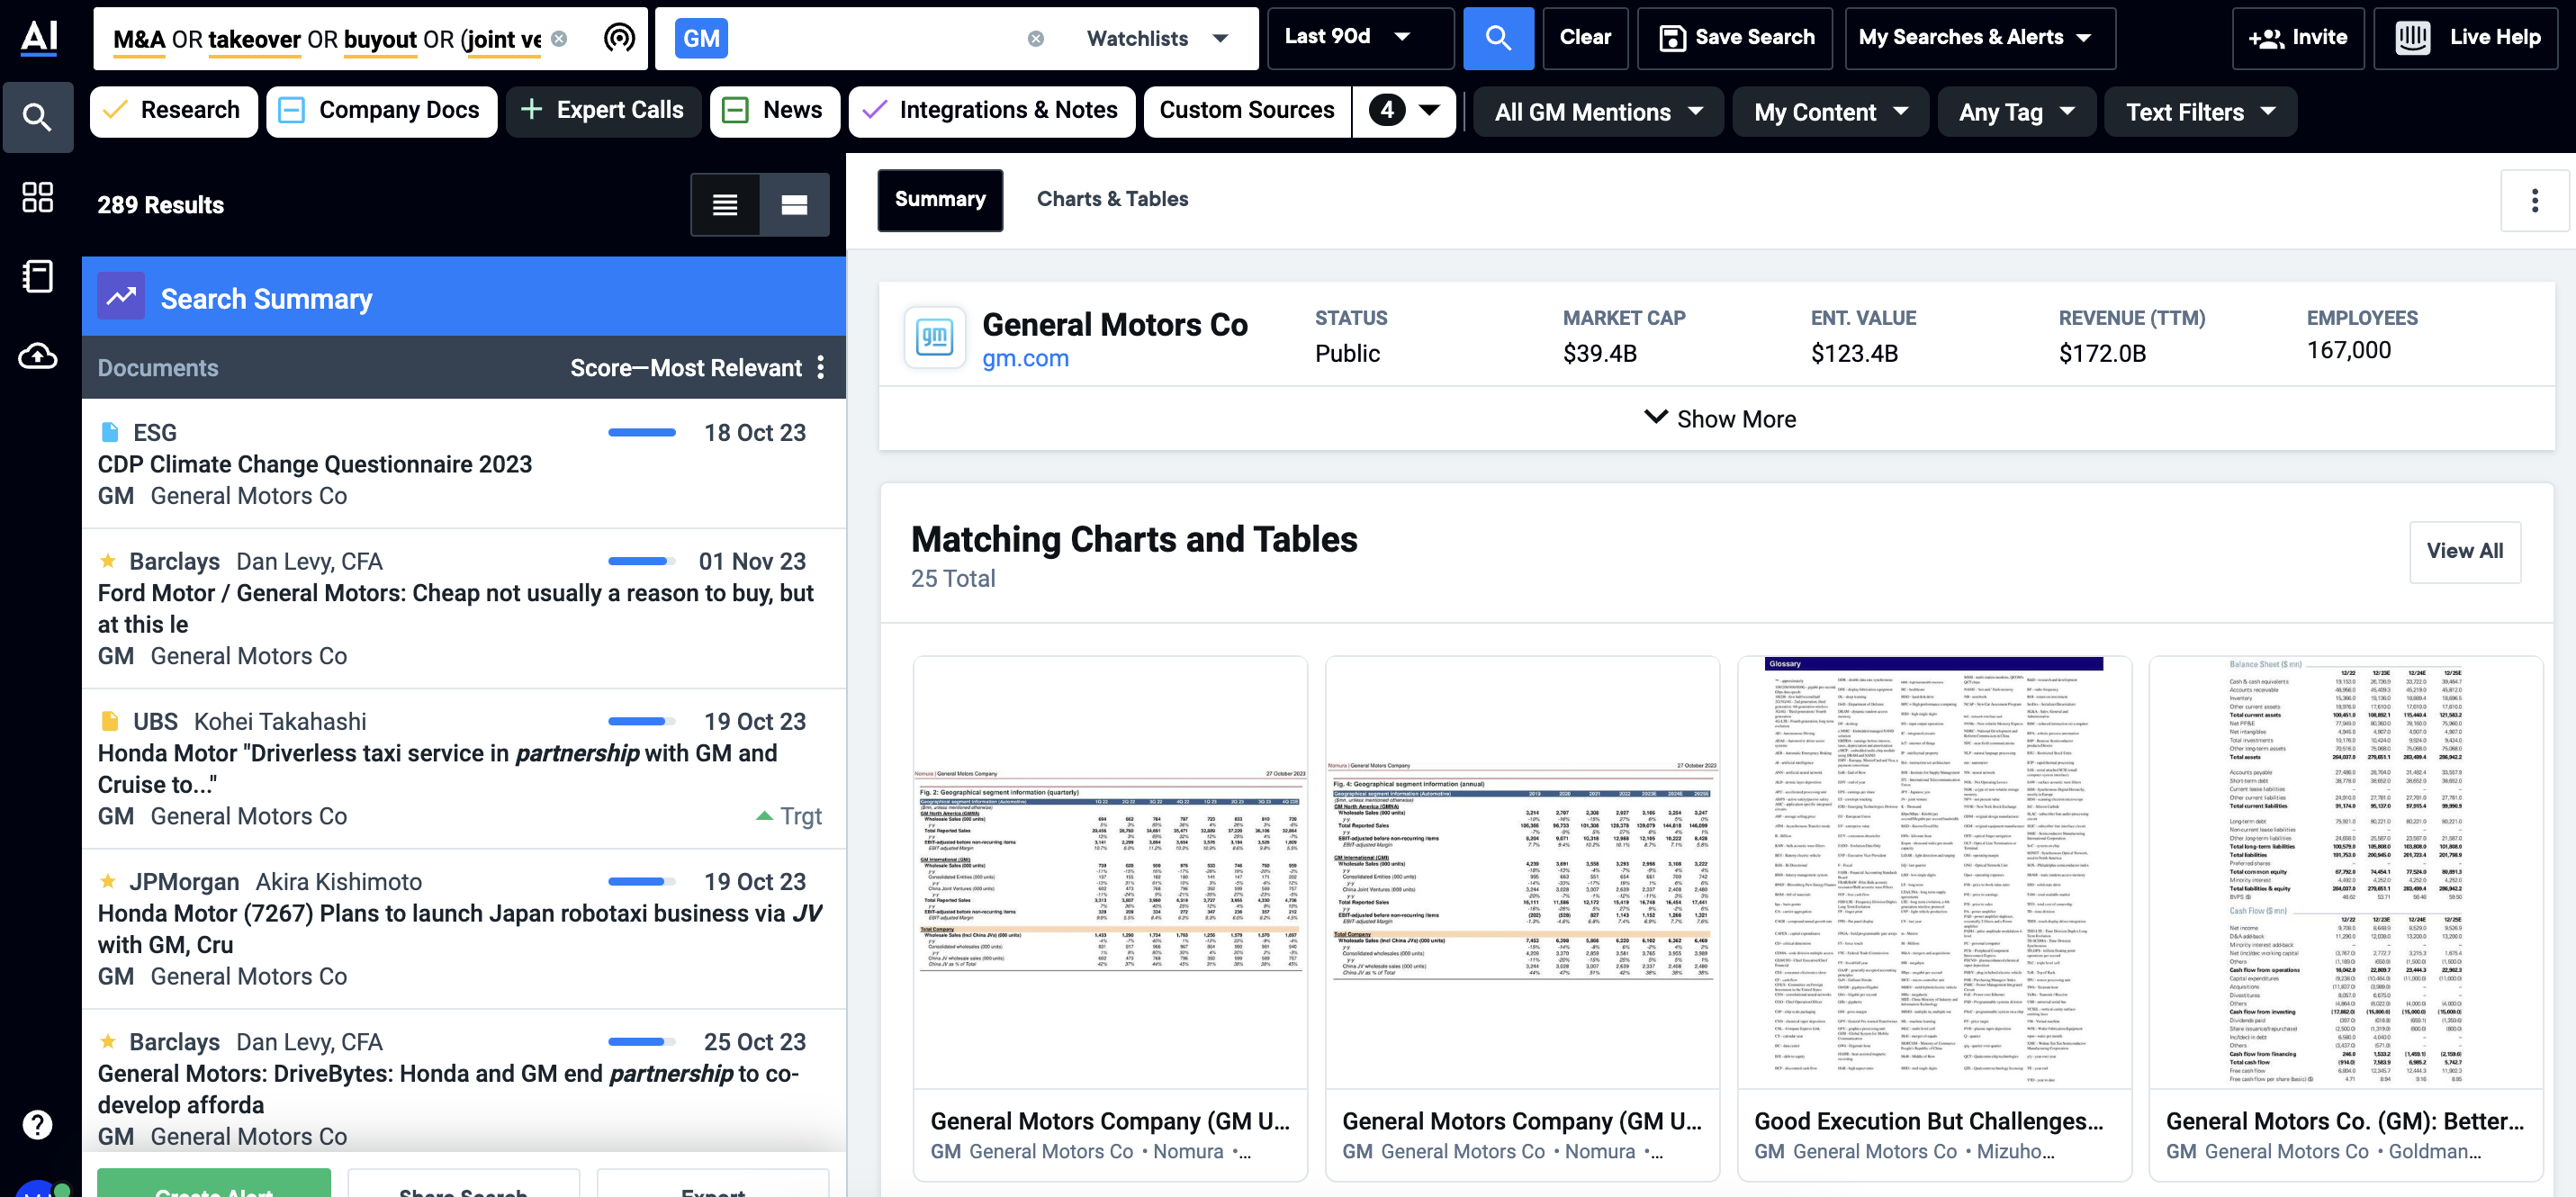Click the Trgt up-arrow indicator
2576x1197 pixels.
click(x=764, y=816)
